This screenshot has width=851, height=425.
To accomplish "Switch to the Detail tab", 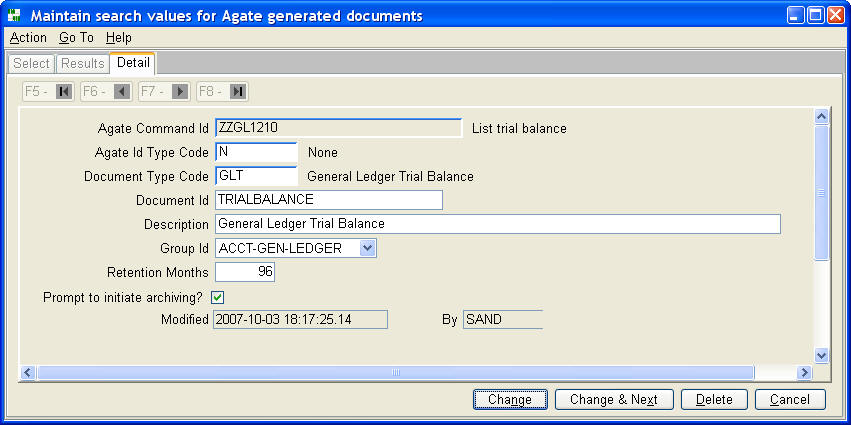I will [133, 63].
